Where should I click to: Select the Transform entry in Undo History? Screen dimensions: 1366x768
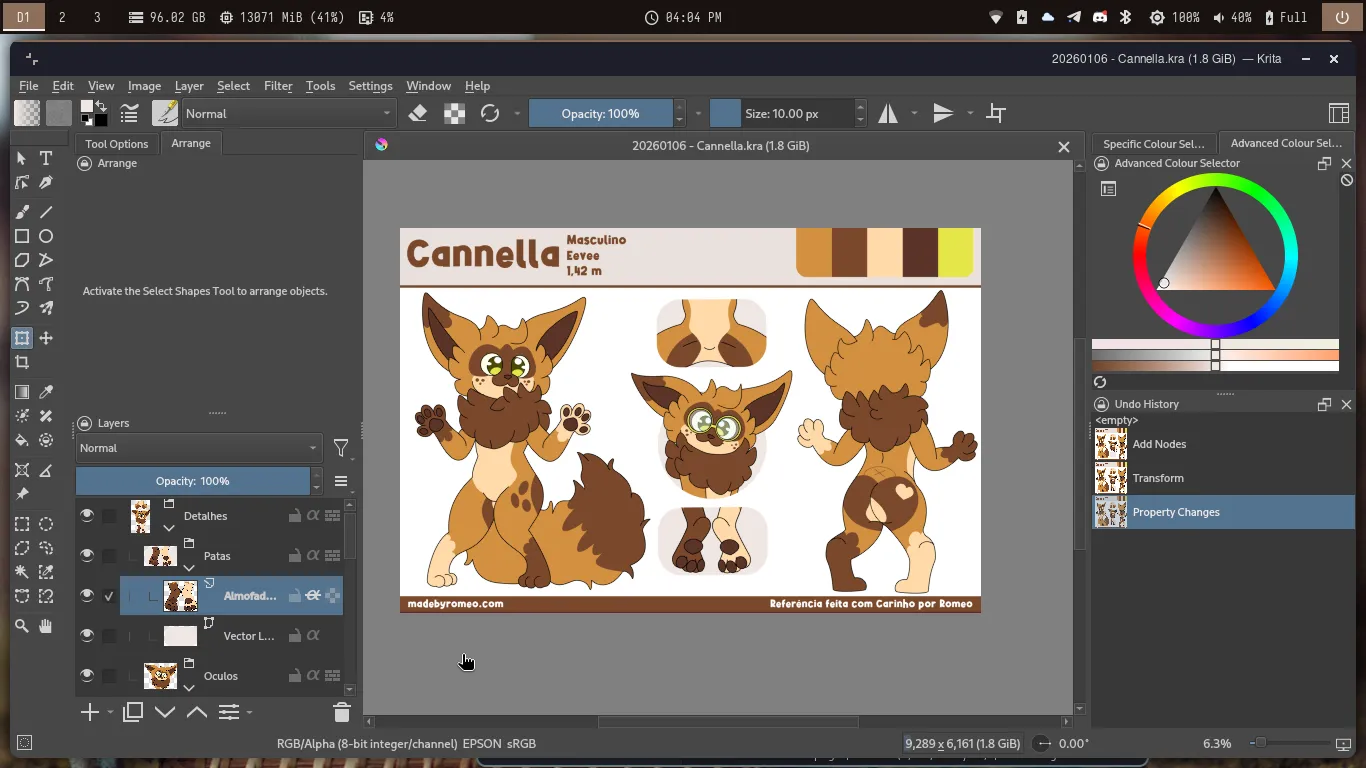click(1157, 478)
